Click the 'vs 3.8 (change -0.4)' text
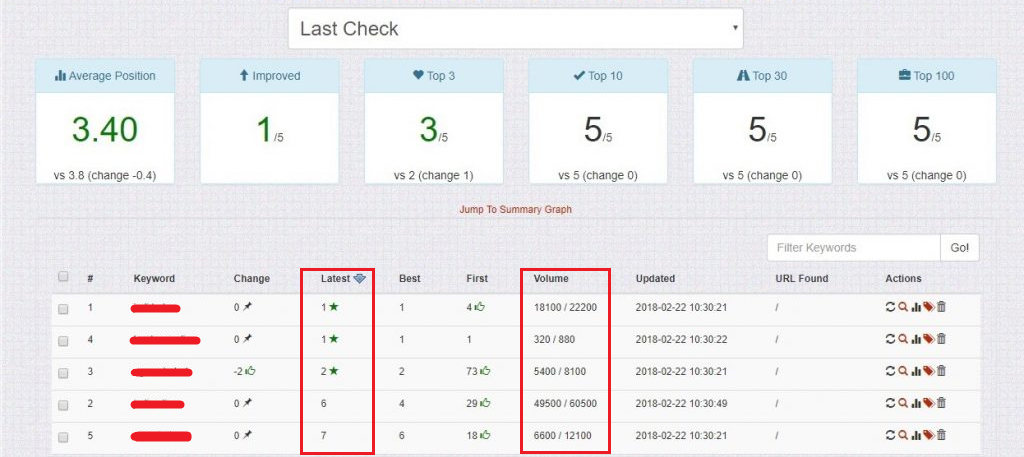 105,176
